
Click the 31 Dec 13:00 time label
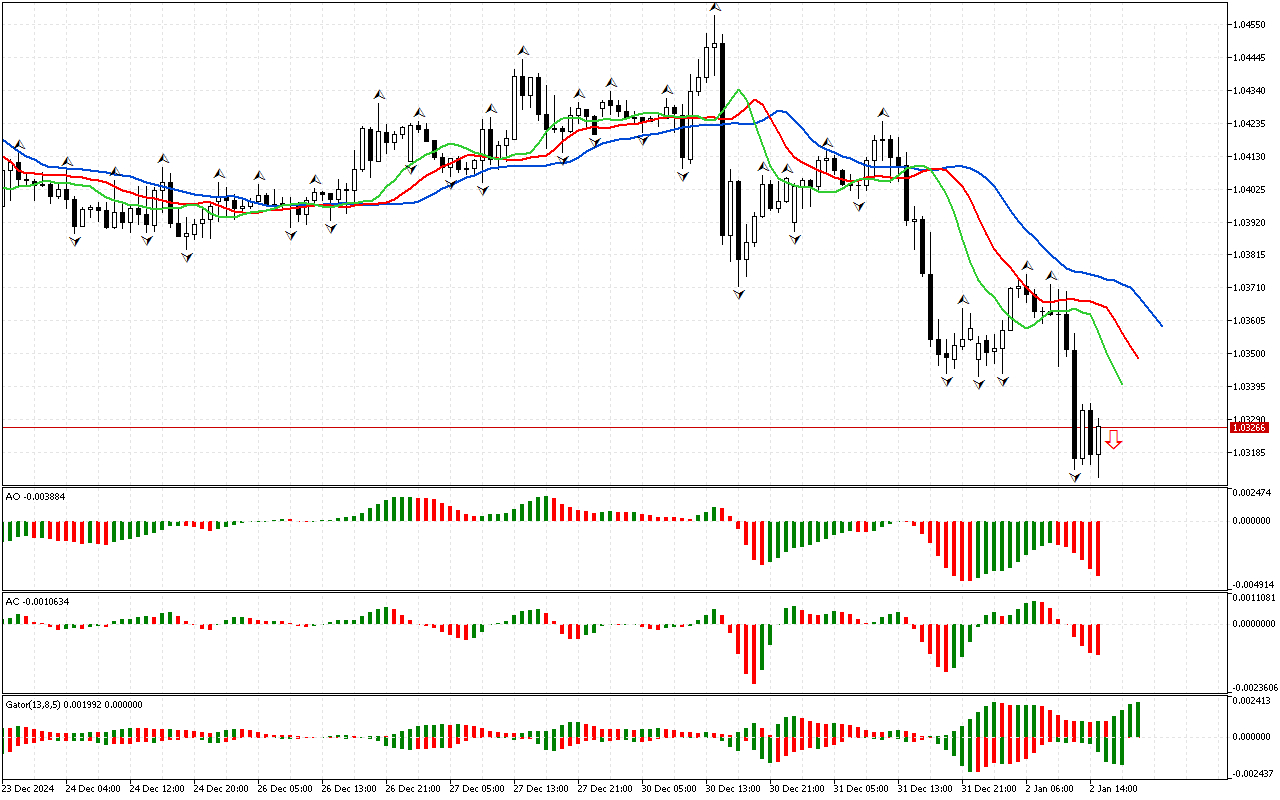click(923, 788)
